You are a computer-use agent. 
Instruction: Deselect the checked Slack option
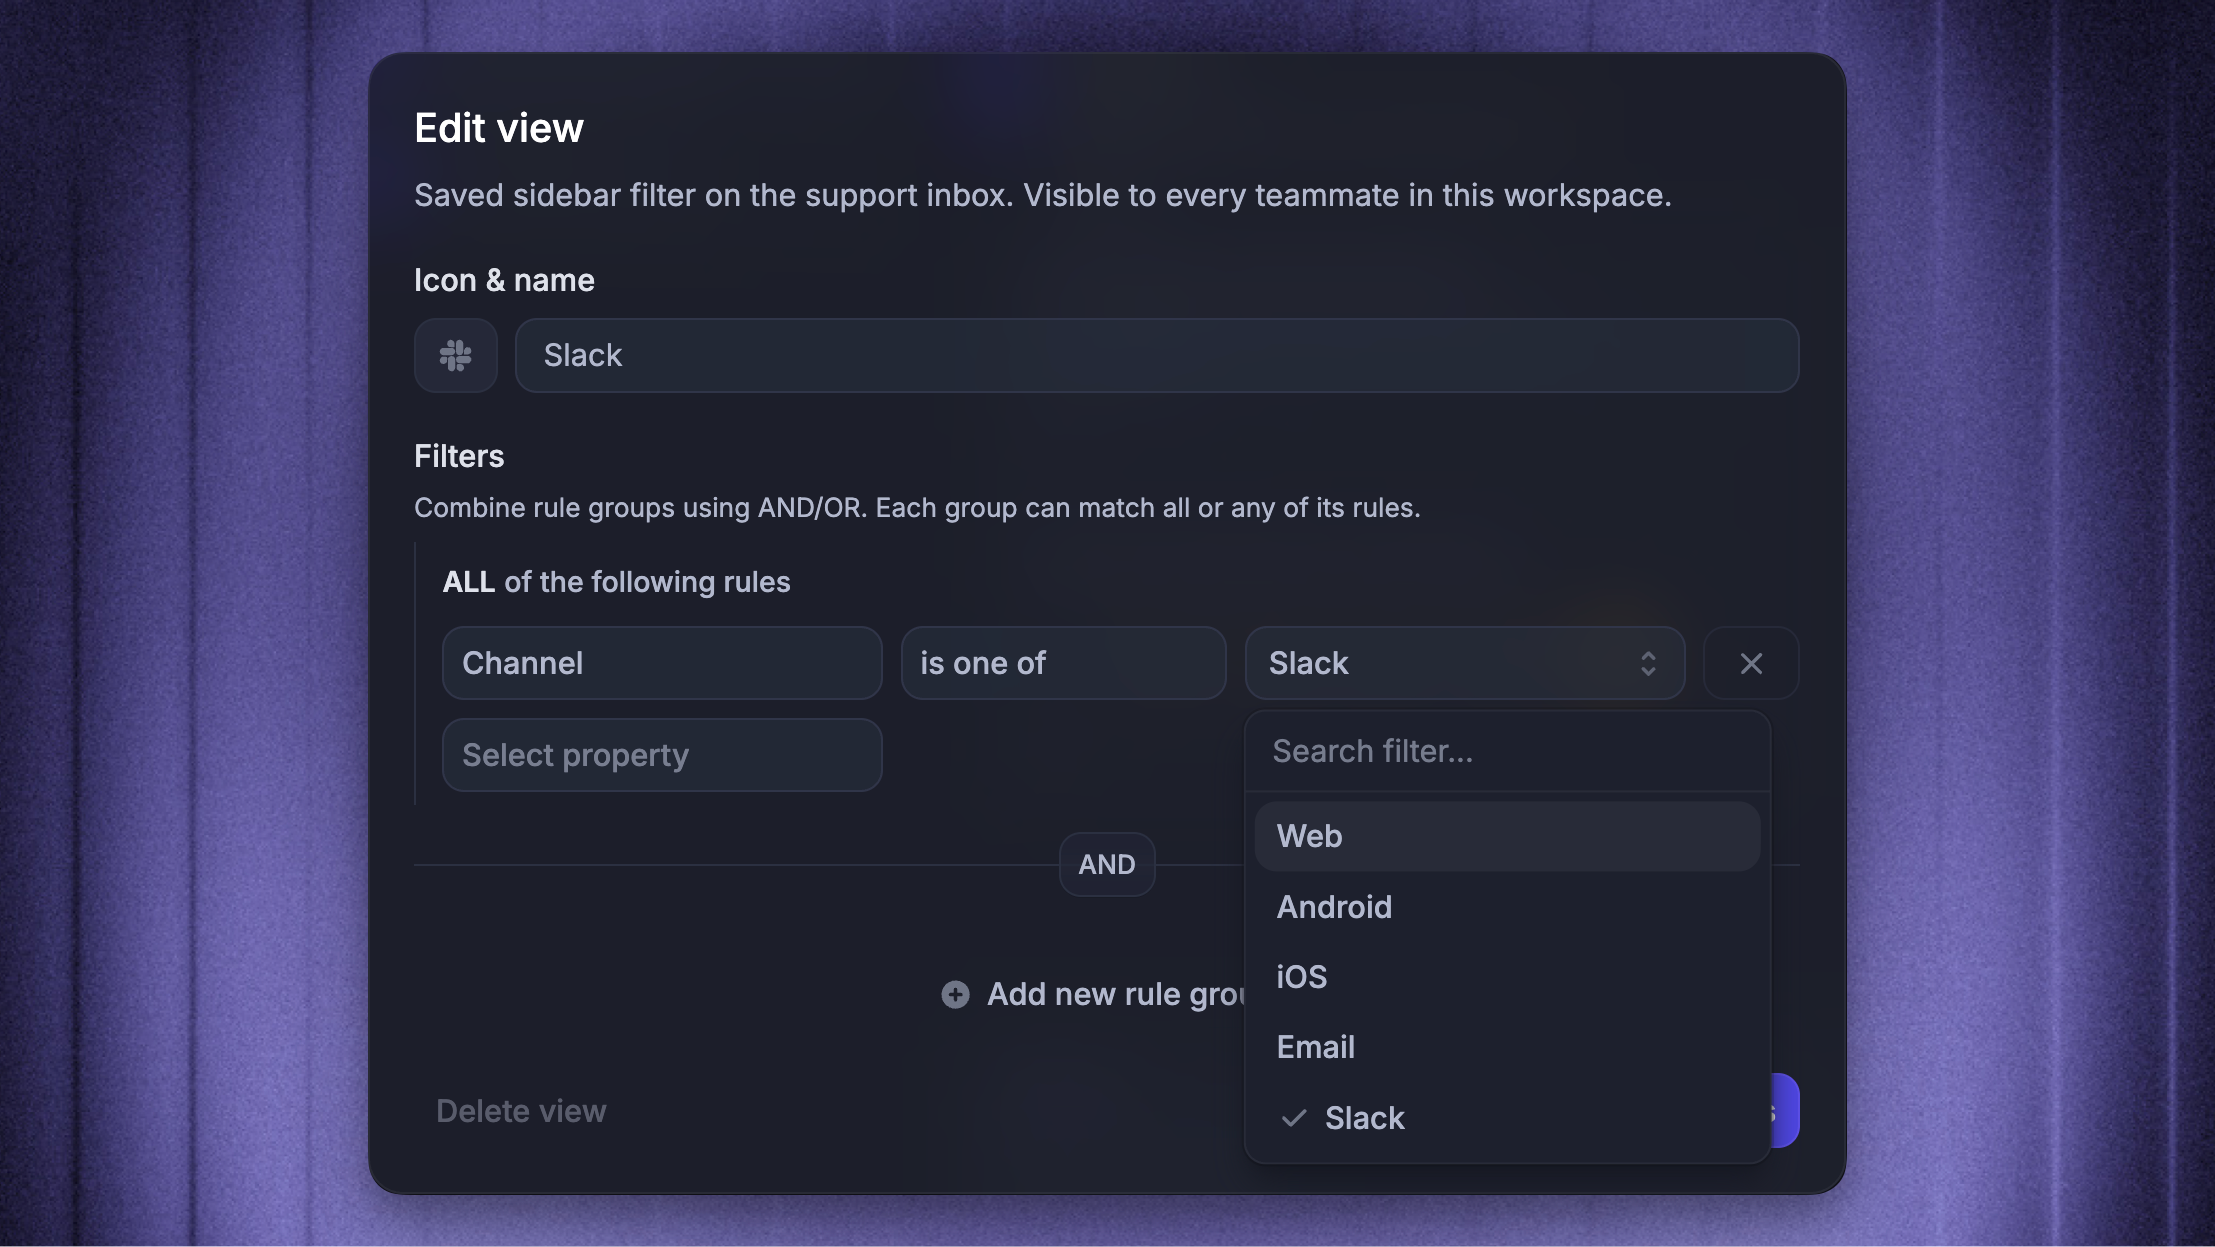(1507, 1118)
